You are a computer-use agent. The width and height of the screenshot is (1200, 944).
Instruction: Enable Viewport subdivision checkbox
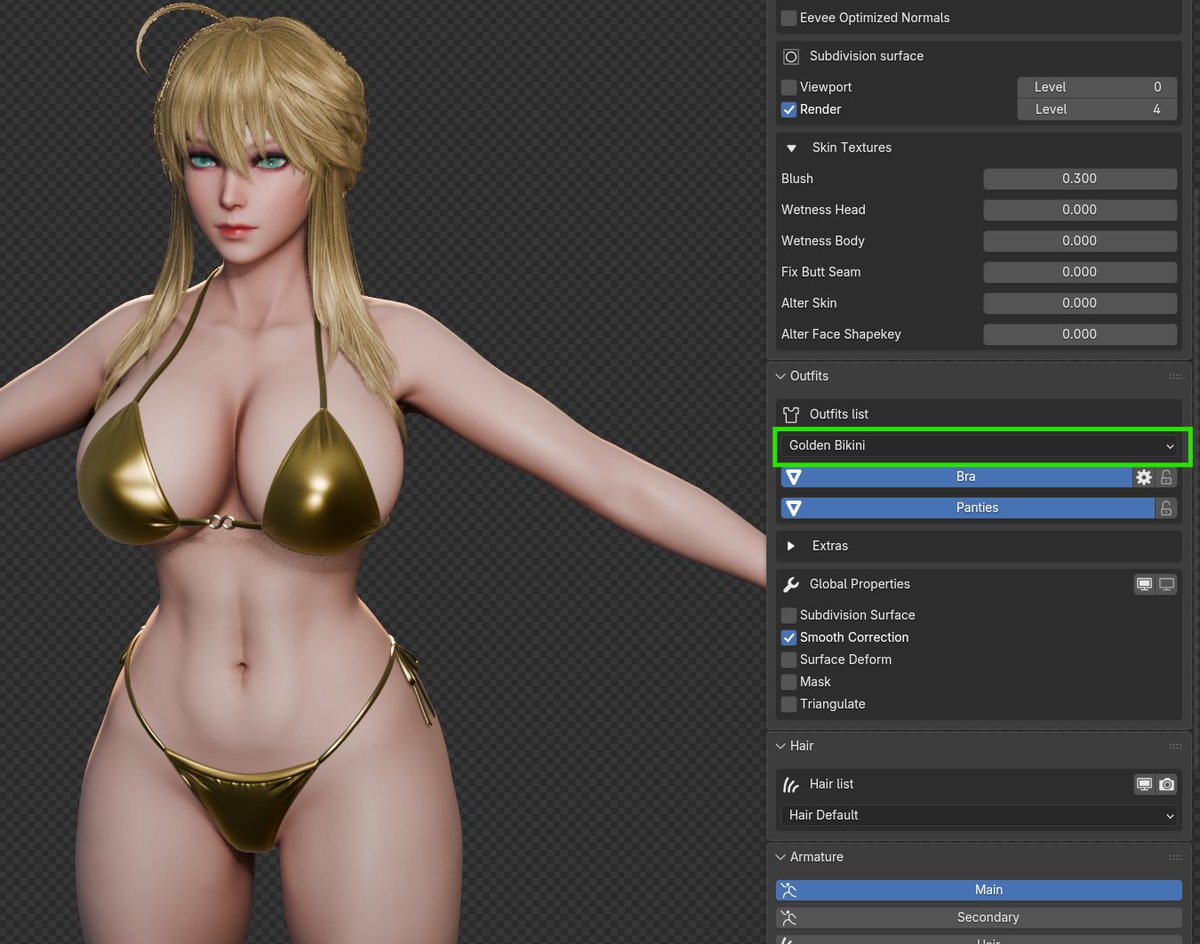(x=789, y=87)
